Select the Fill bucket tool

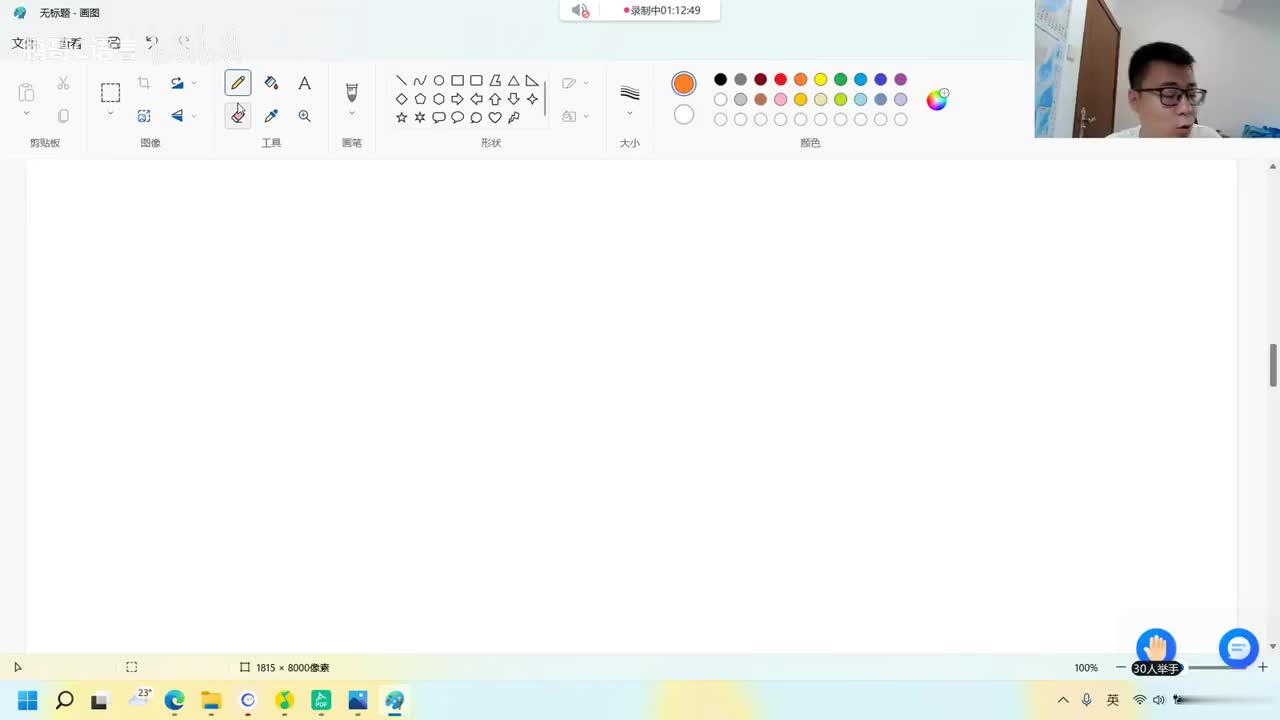271,83
